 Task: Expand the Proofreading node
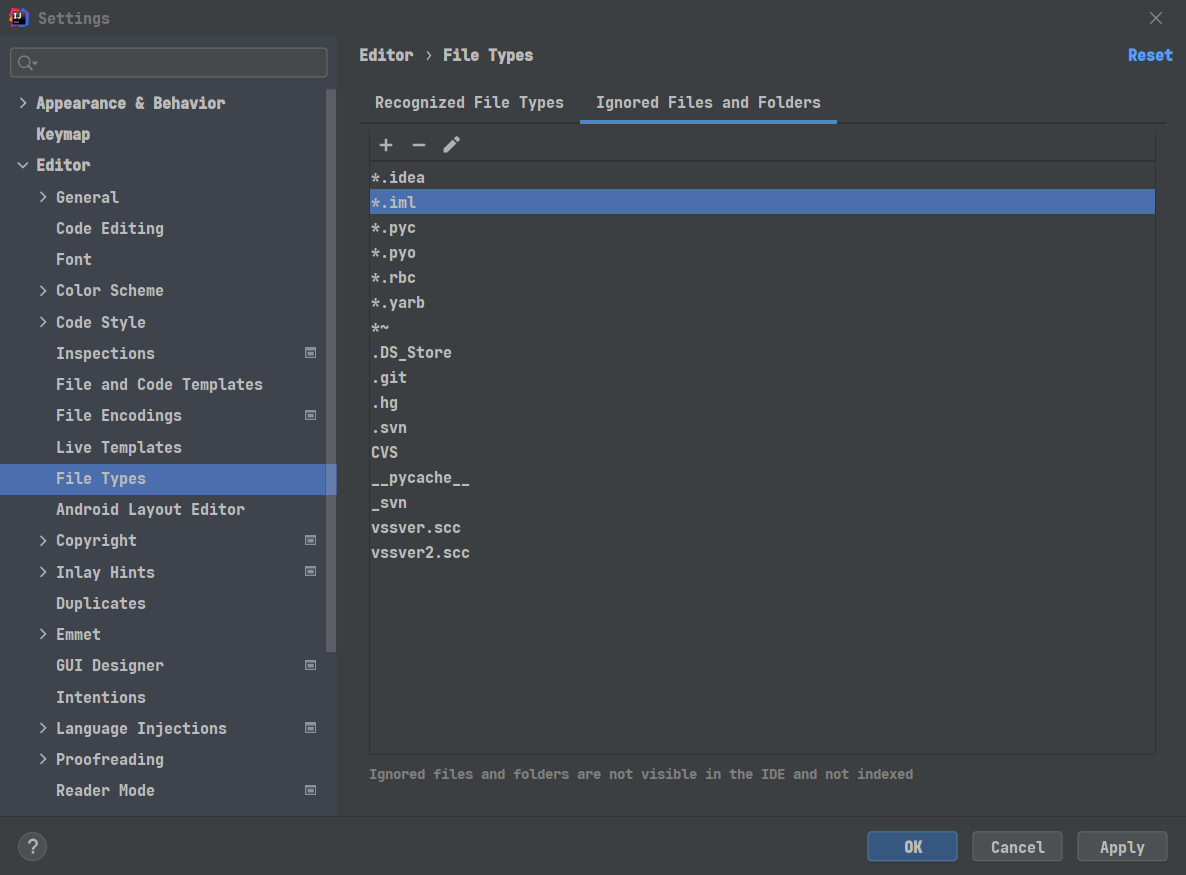pyautogui.click(x=43, y=759)
